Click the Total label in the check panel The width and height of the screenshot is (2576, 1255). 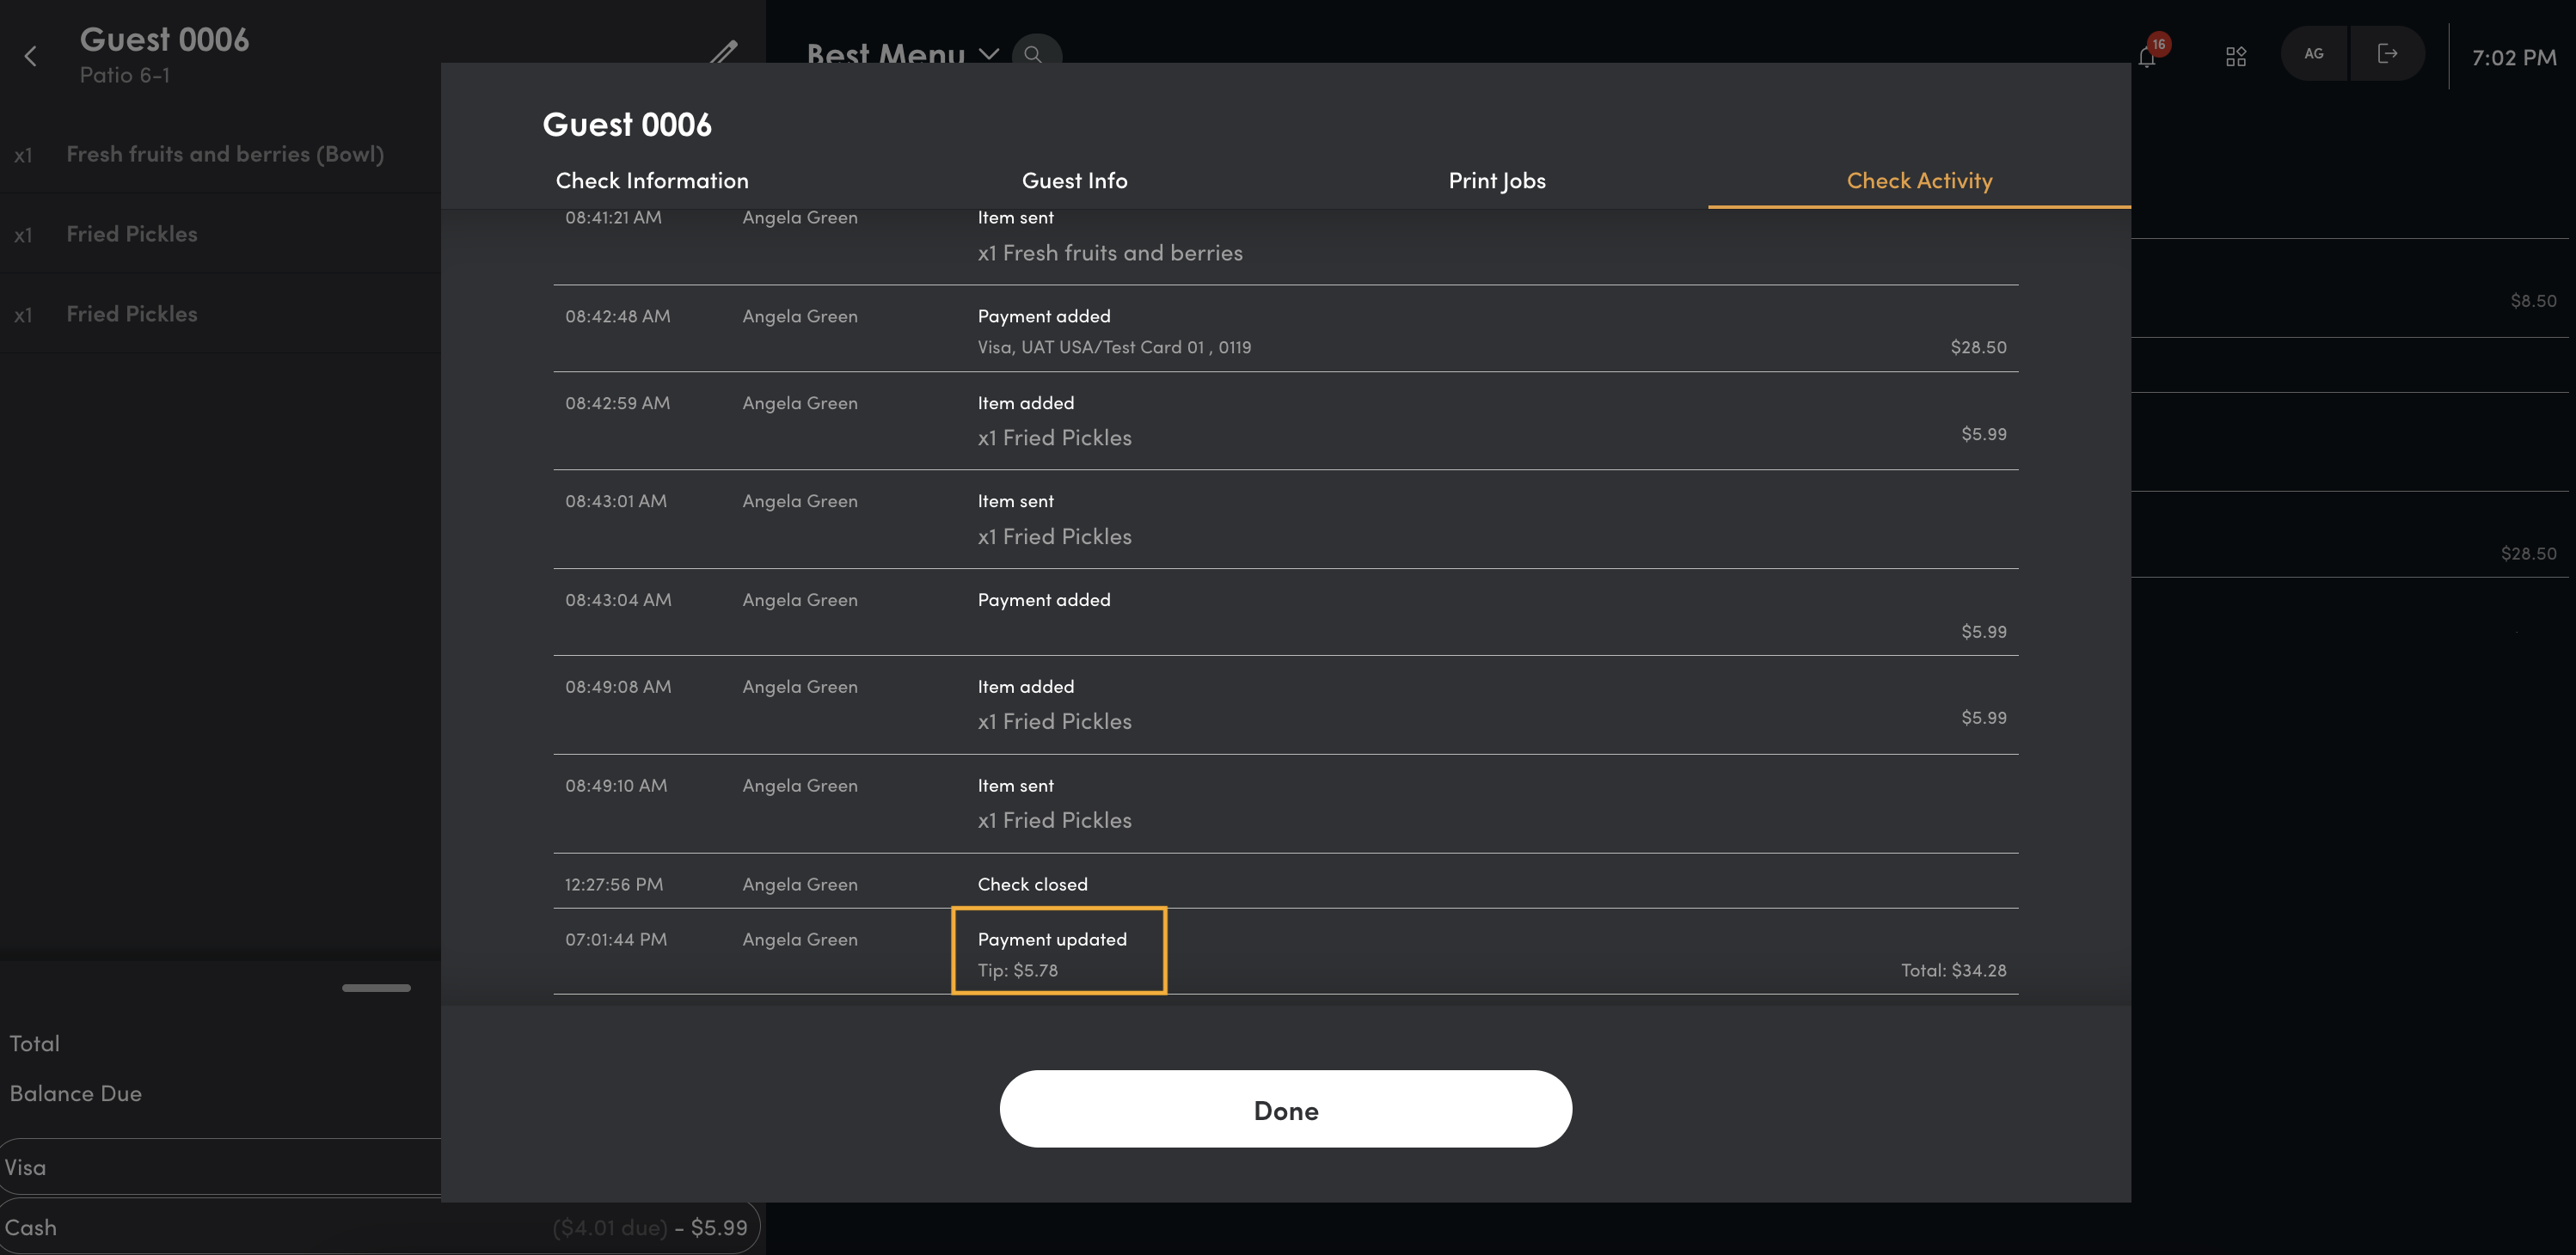35,1044
